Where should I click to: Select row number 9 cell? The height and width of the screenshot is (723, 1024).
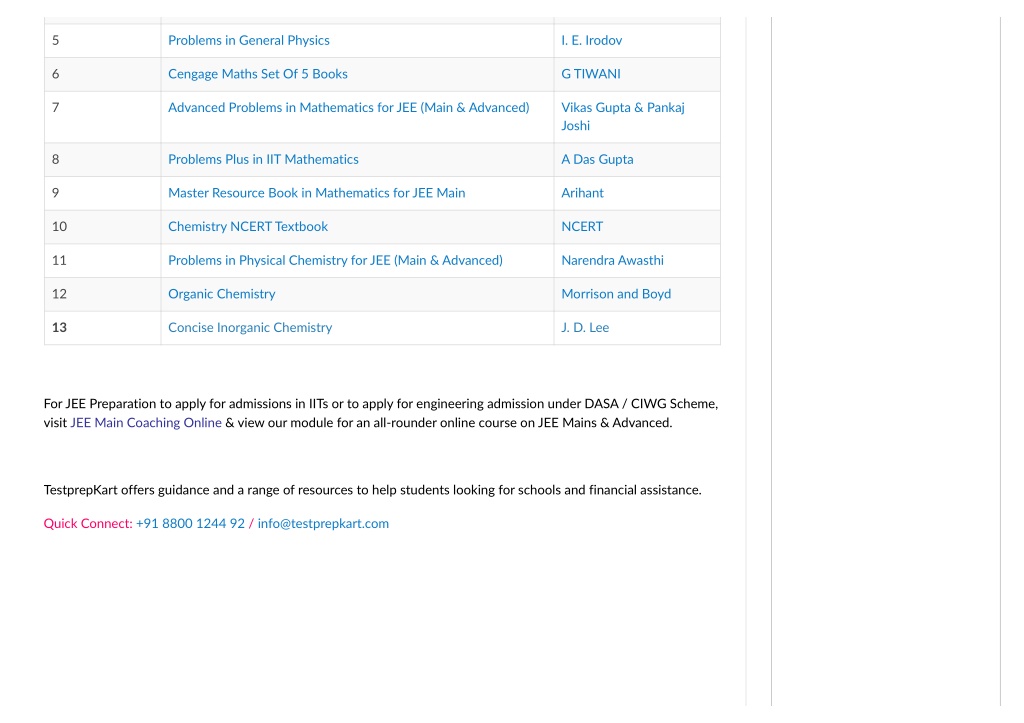click(103, 193)
